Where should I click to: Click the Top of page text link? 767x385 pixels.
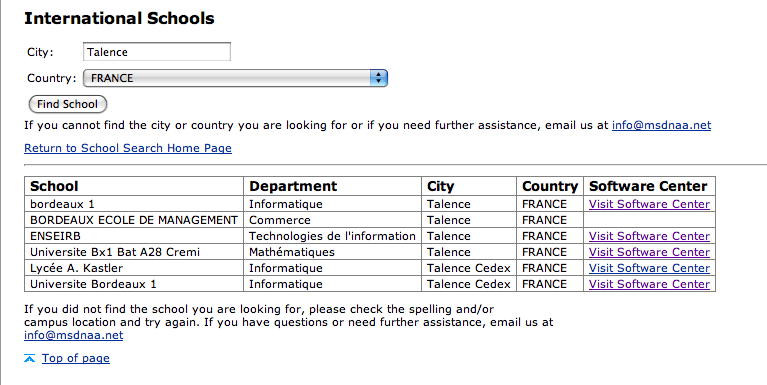point(76,359)
